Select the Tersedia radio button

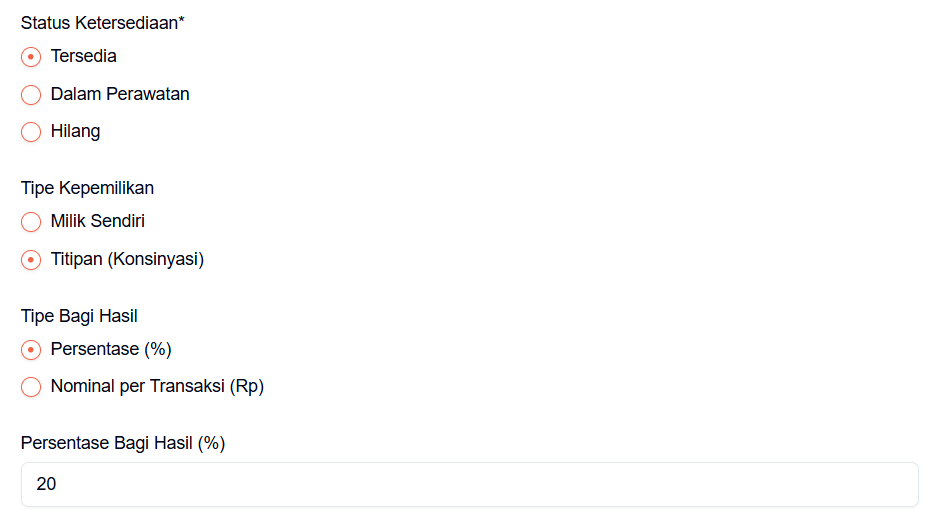tap(31, 57)
